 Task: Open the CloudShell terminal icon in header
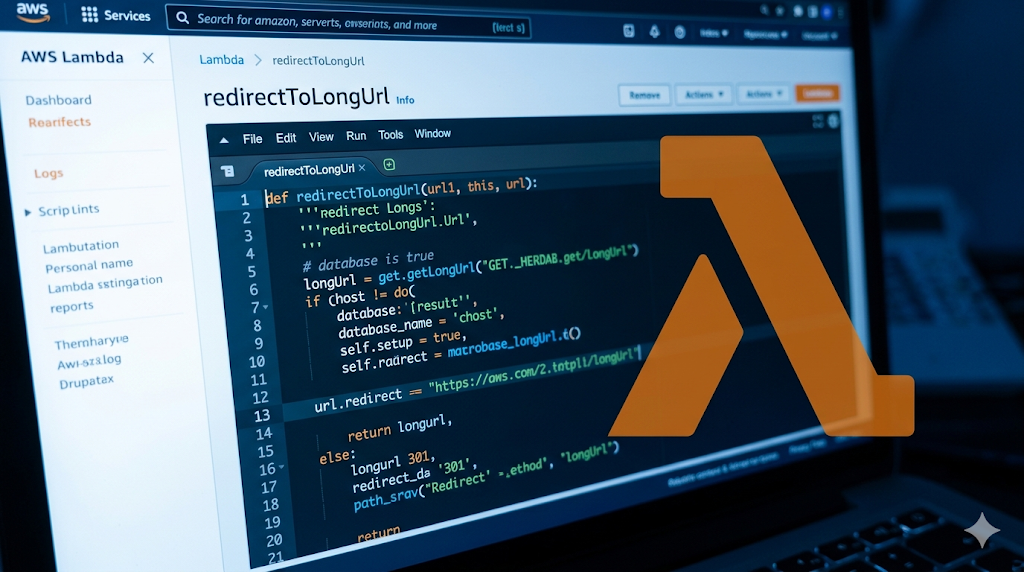point(628,31)
